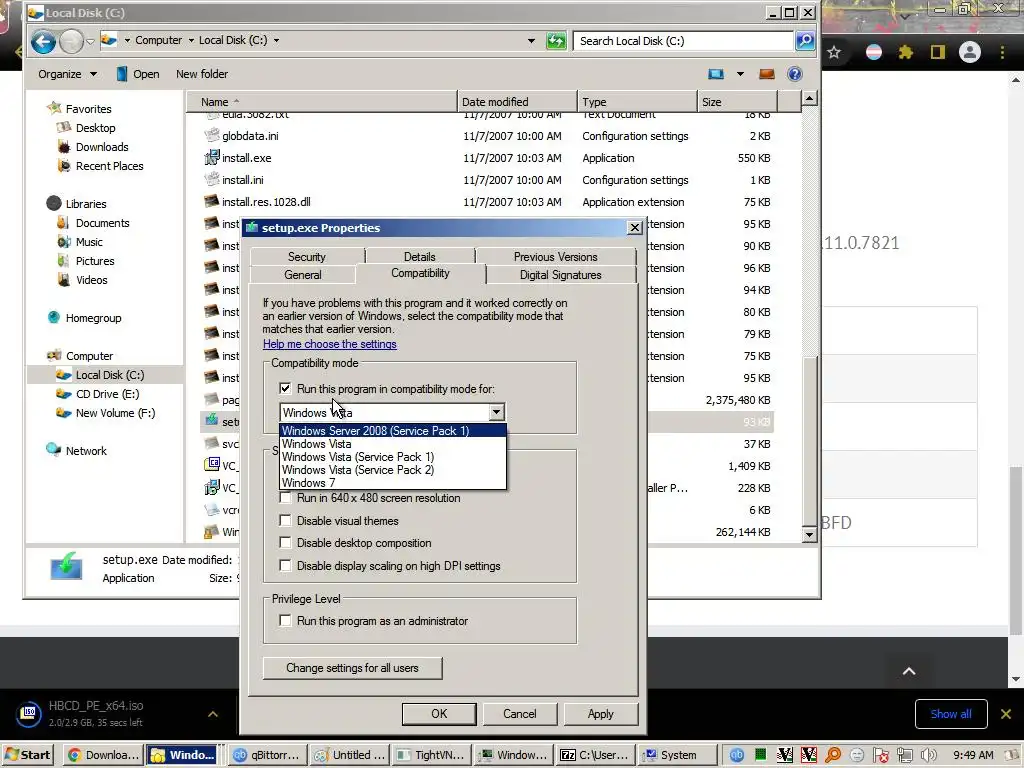Open the Documents library
1024x768 pixels.
point(103,223)
